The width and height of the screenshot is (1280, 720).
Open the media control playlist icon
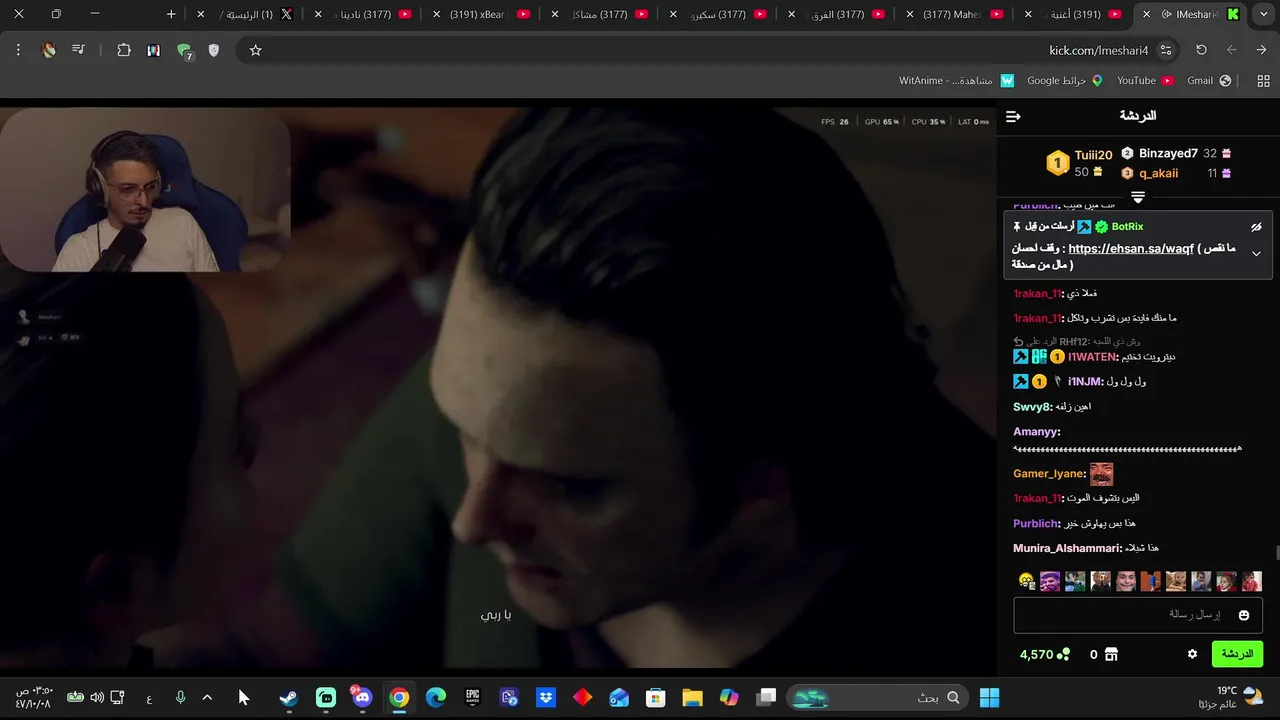[x=79, y=50]
